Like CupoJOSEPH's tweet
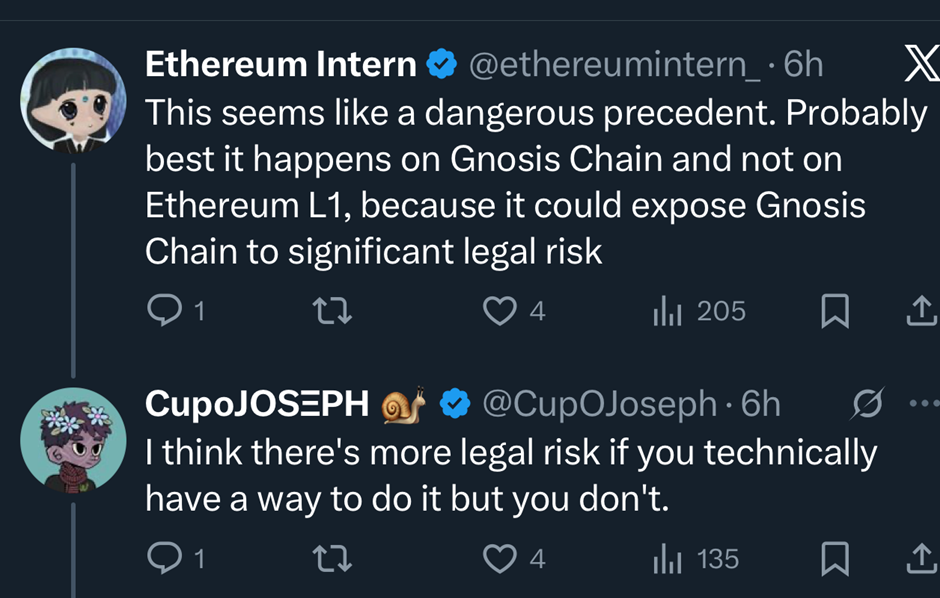This screenshot has width=940, height=598. point(499,559)
